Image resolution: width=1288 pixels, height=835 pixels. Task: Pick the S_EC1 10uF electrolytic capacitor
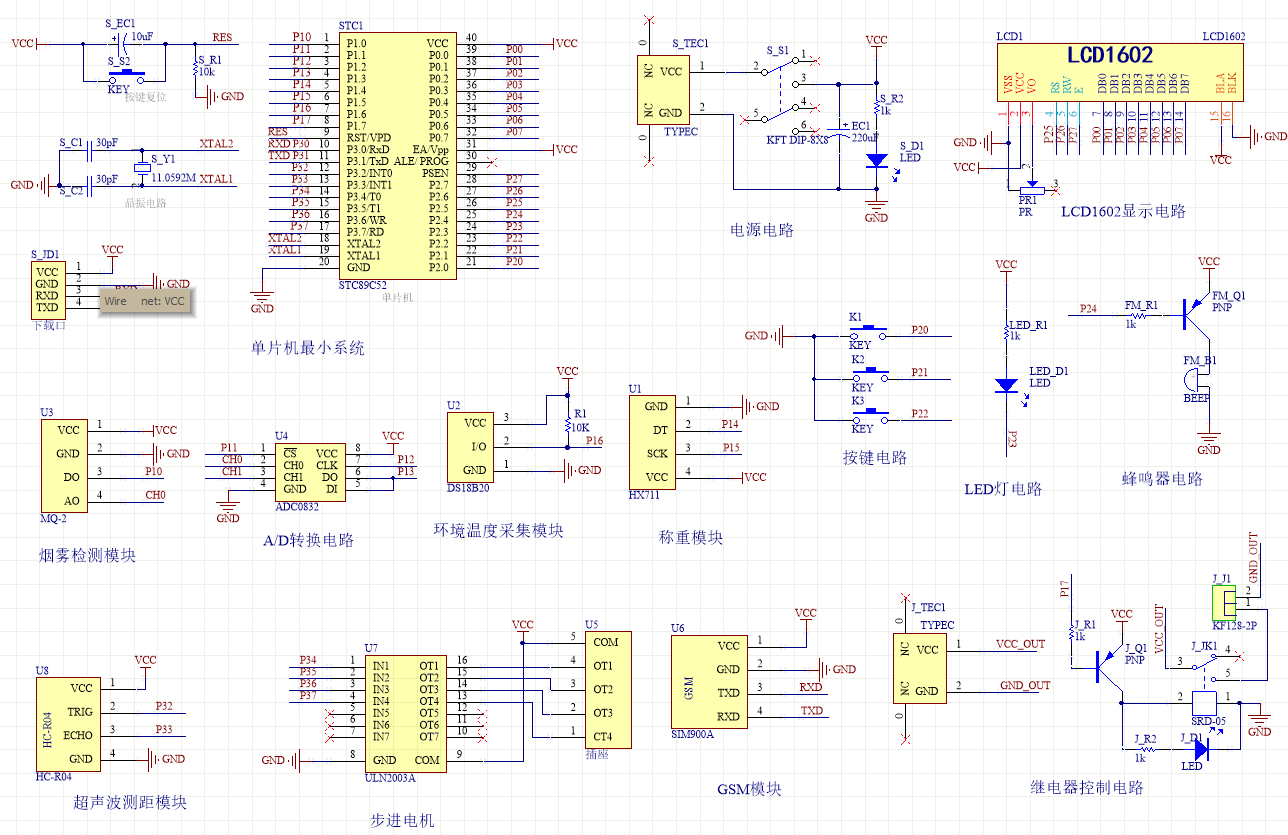click(x=121, y=43)
